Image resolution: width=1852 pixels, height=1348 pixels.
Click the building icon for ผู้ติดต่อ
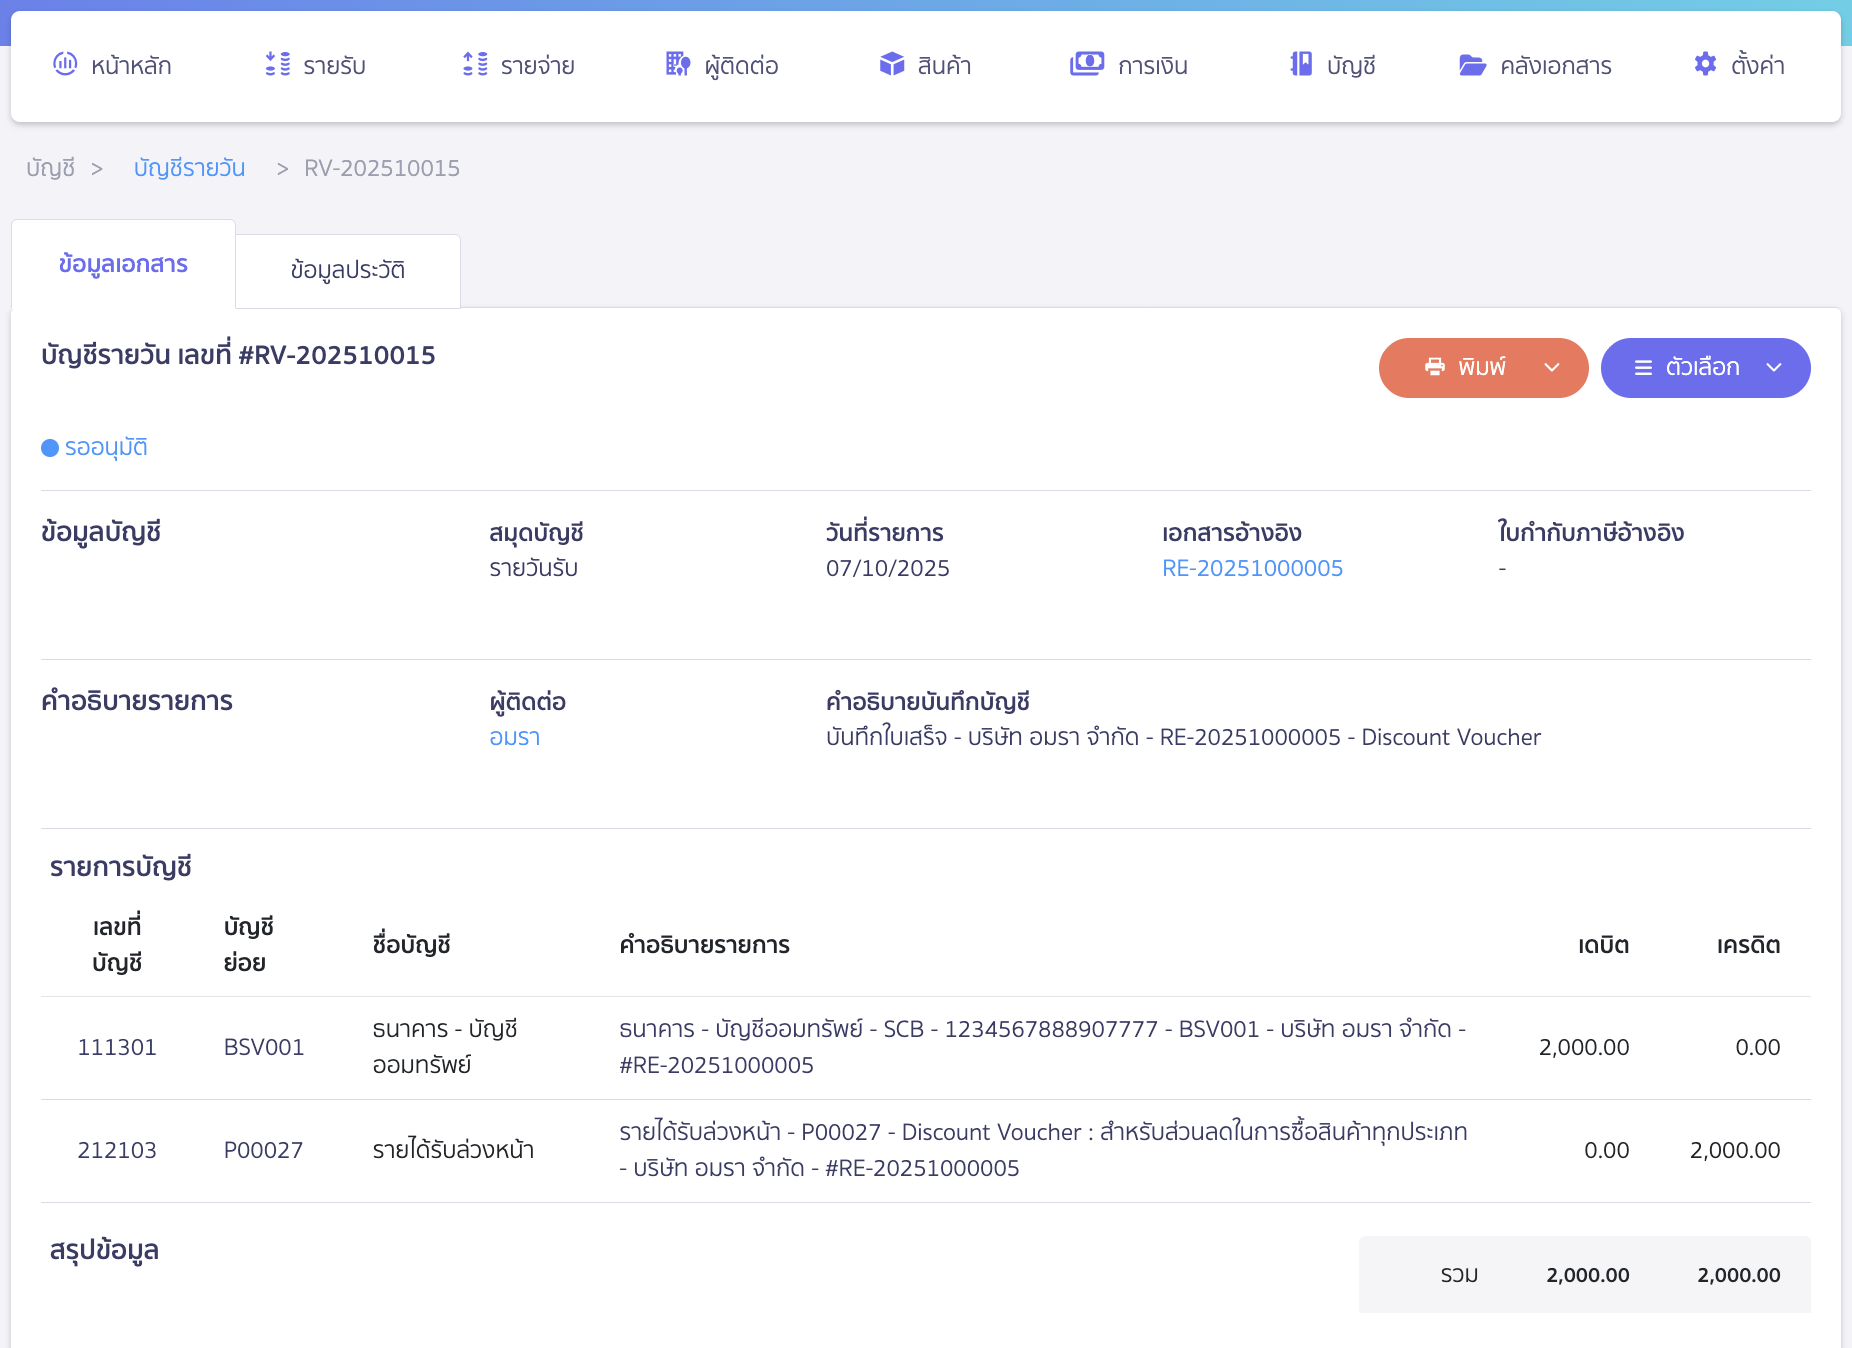(x=677, y=65)
